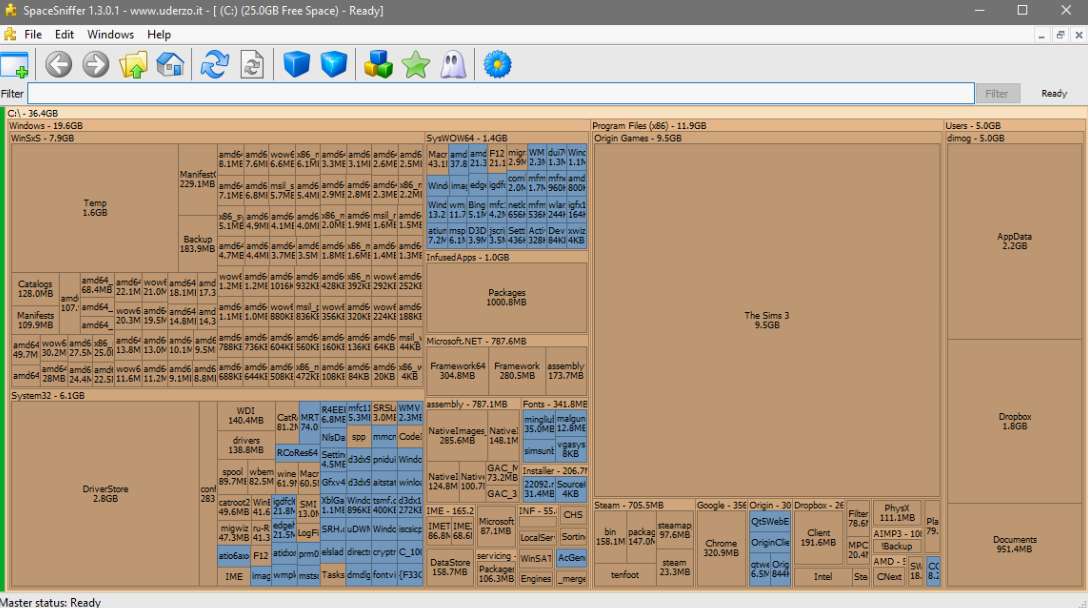This screenshot has height=608, width=1088.
Task: Click the first blue cube detail icon
Action: pyautogui.click(x=296, y=65)
